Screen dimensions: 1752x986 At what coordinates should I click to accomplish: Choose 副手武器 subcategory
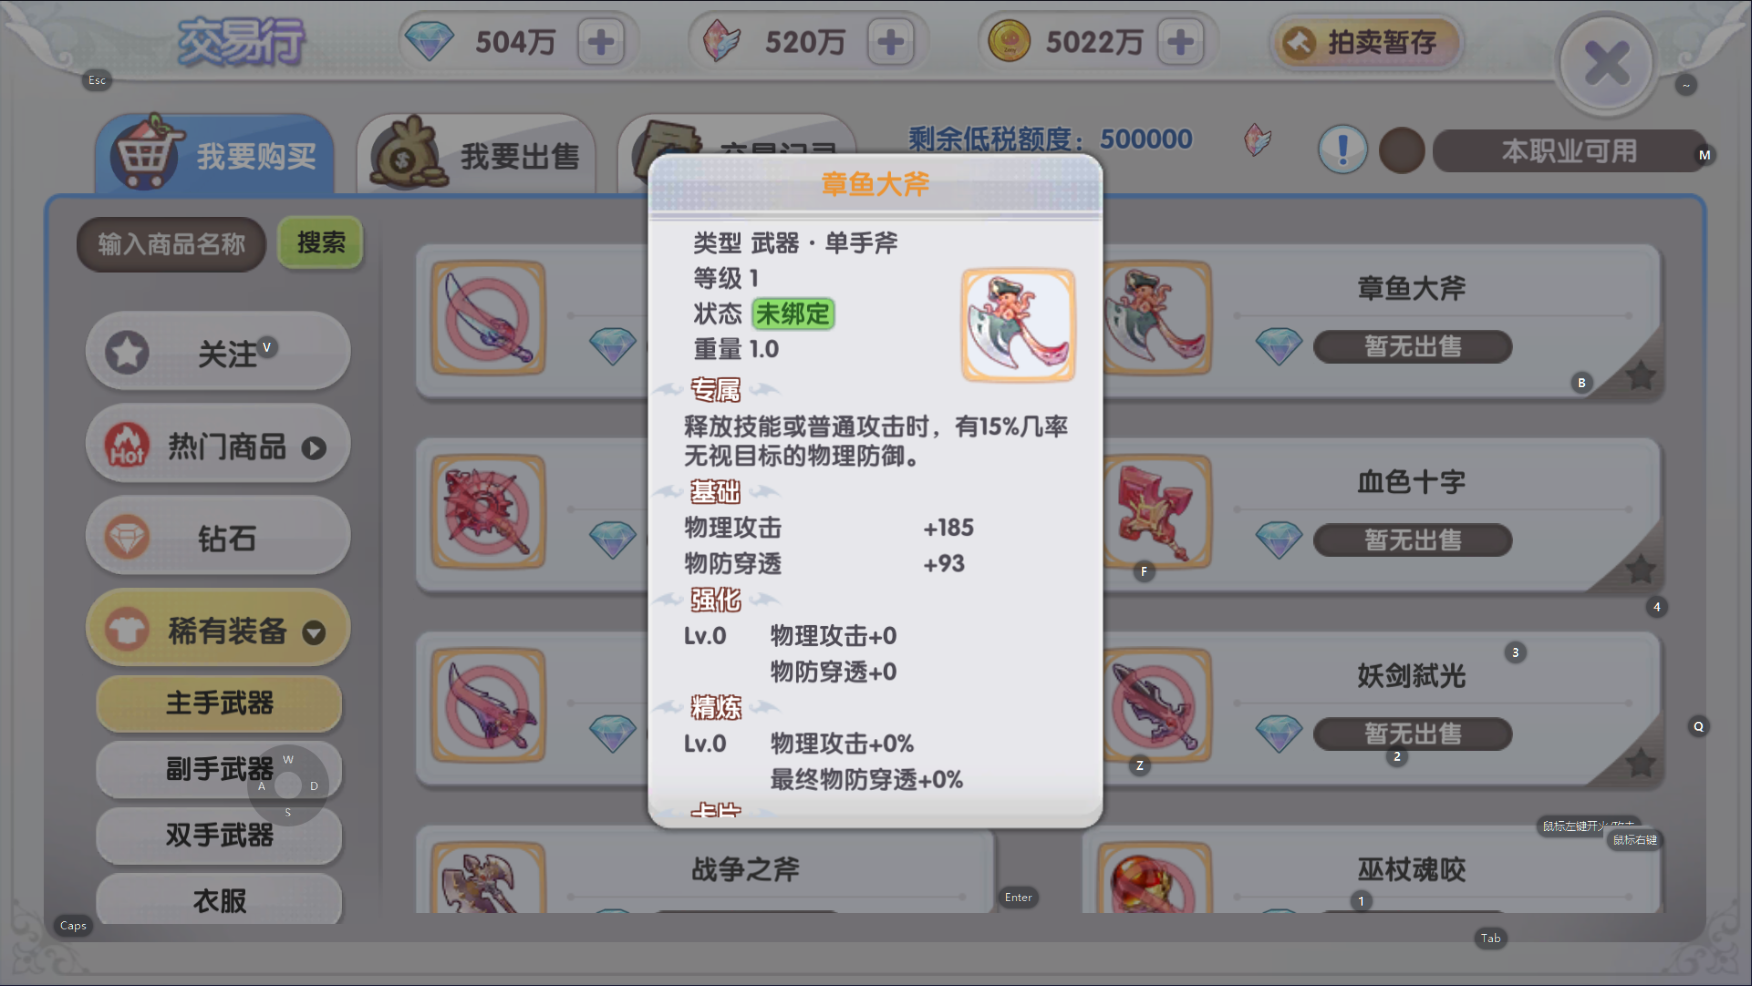point(219,769)
